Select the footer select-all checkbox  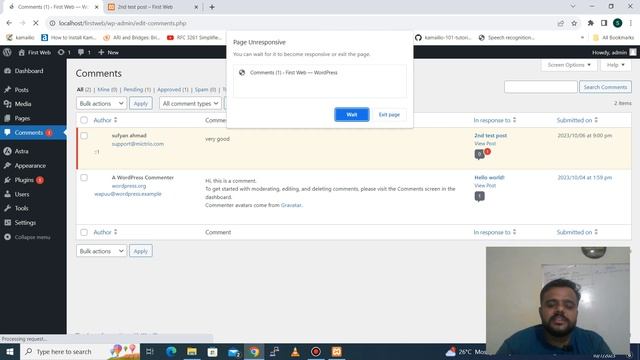pyautogui.click(x=84, y=232)
